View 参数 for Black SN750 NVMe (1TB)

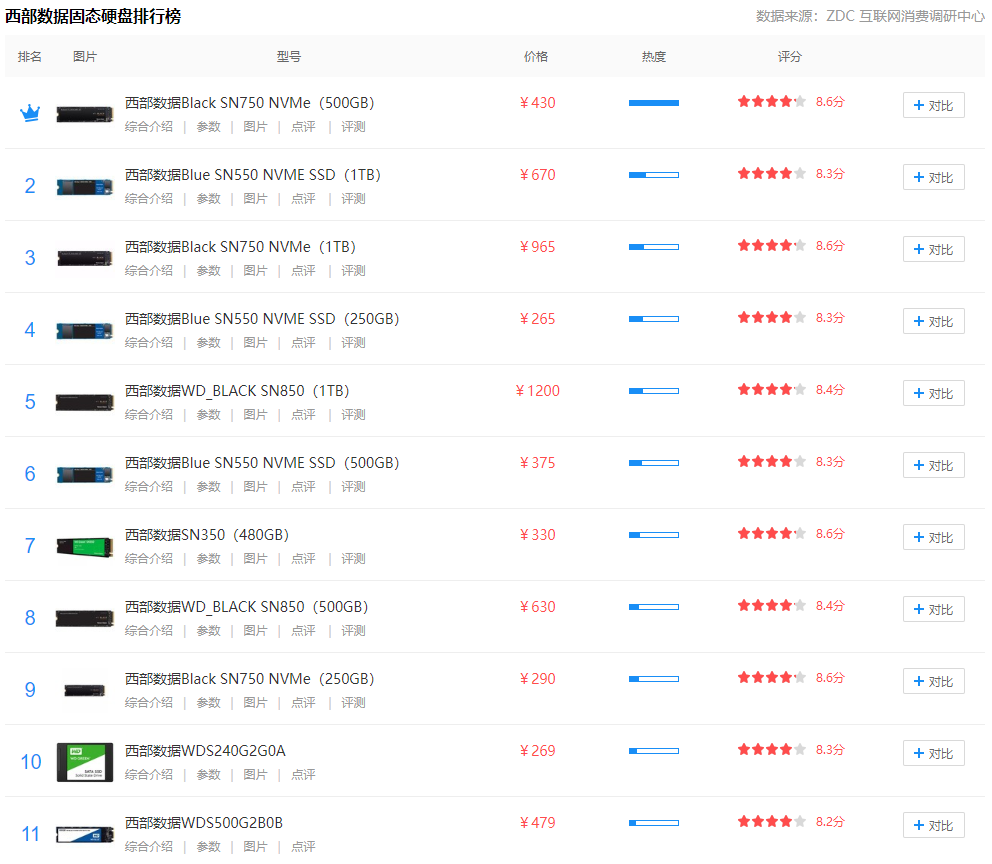(208, 271)
